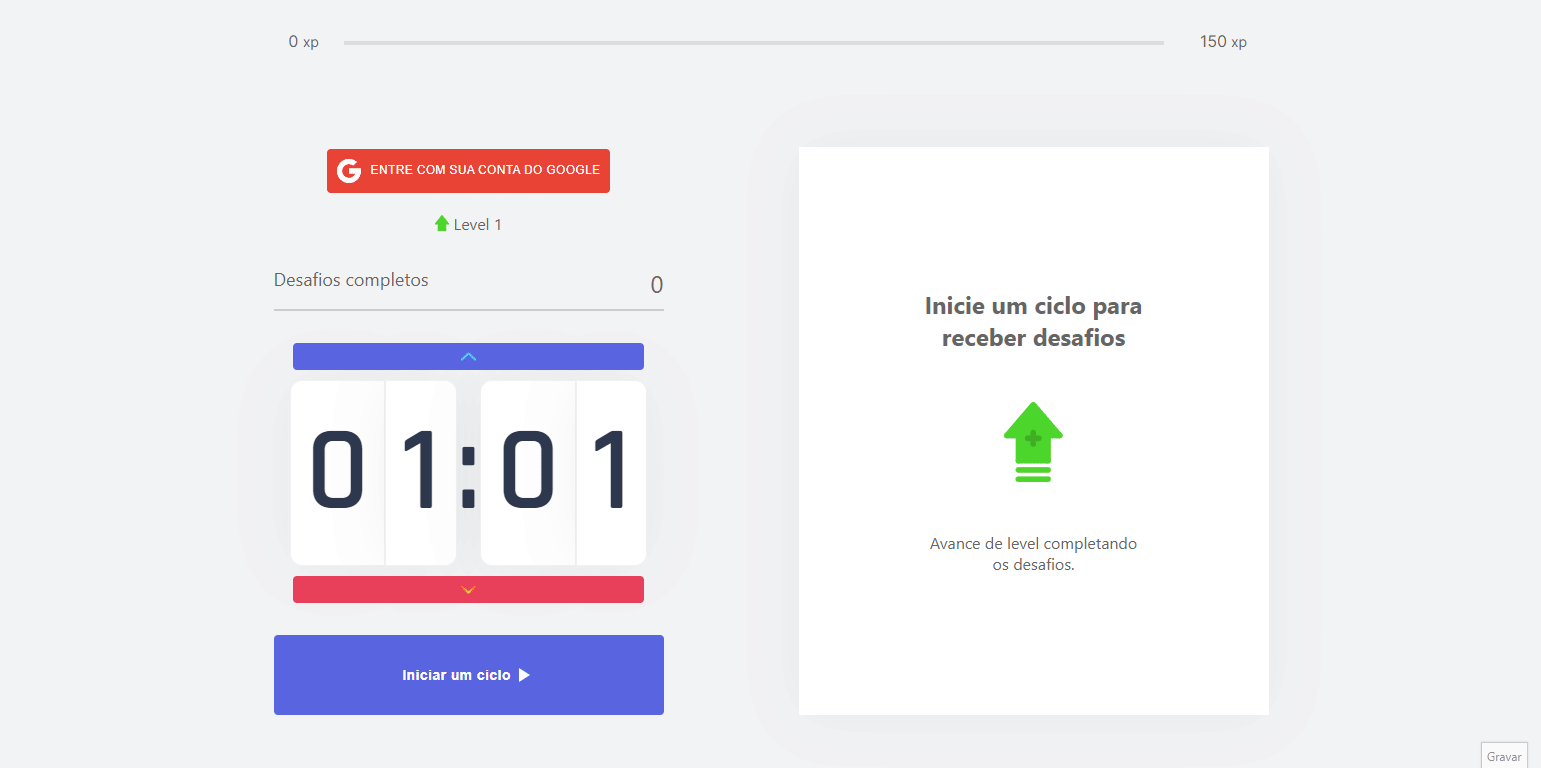This screenshot has height=768, width=1541.
Task: Click the completed challenges count 0
Action: point(657,285)
